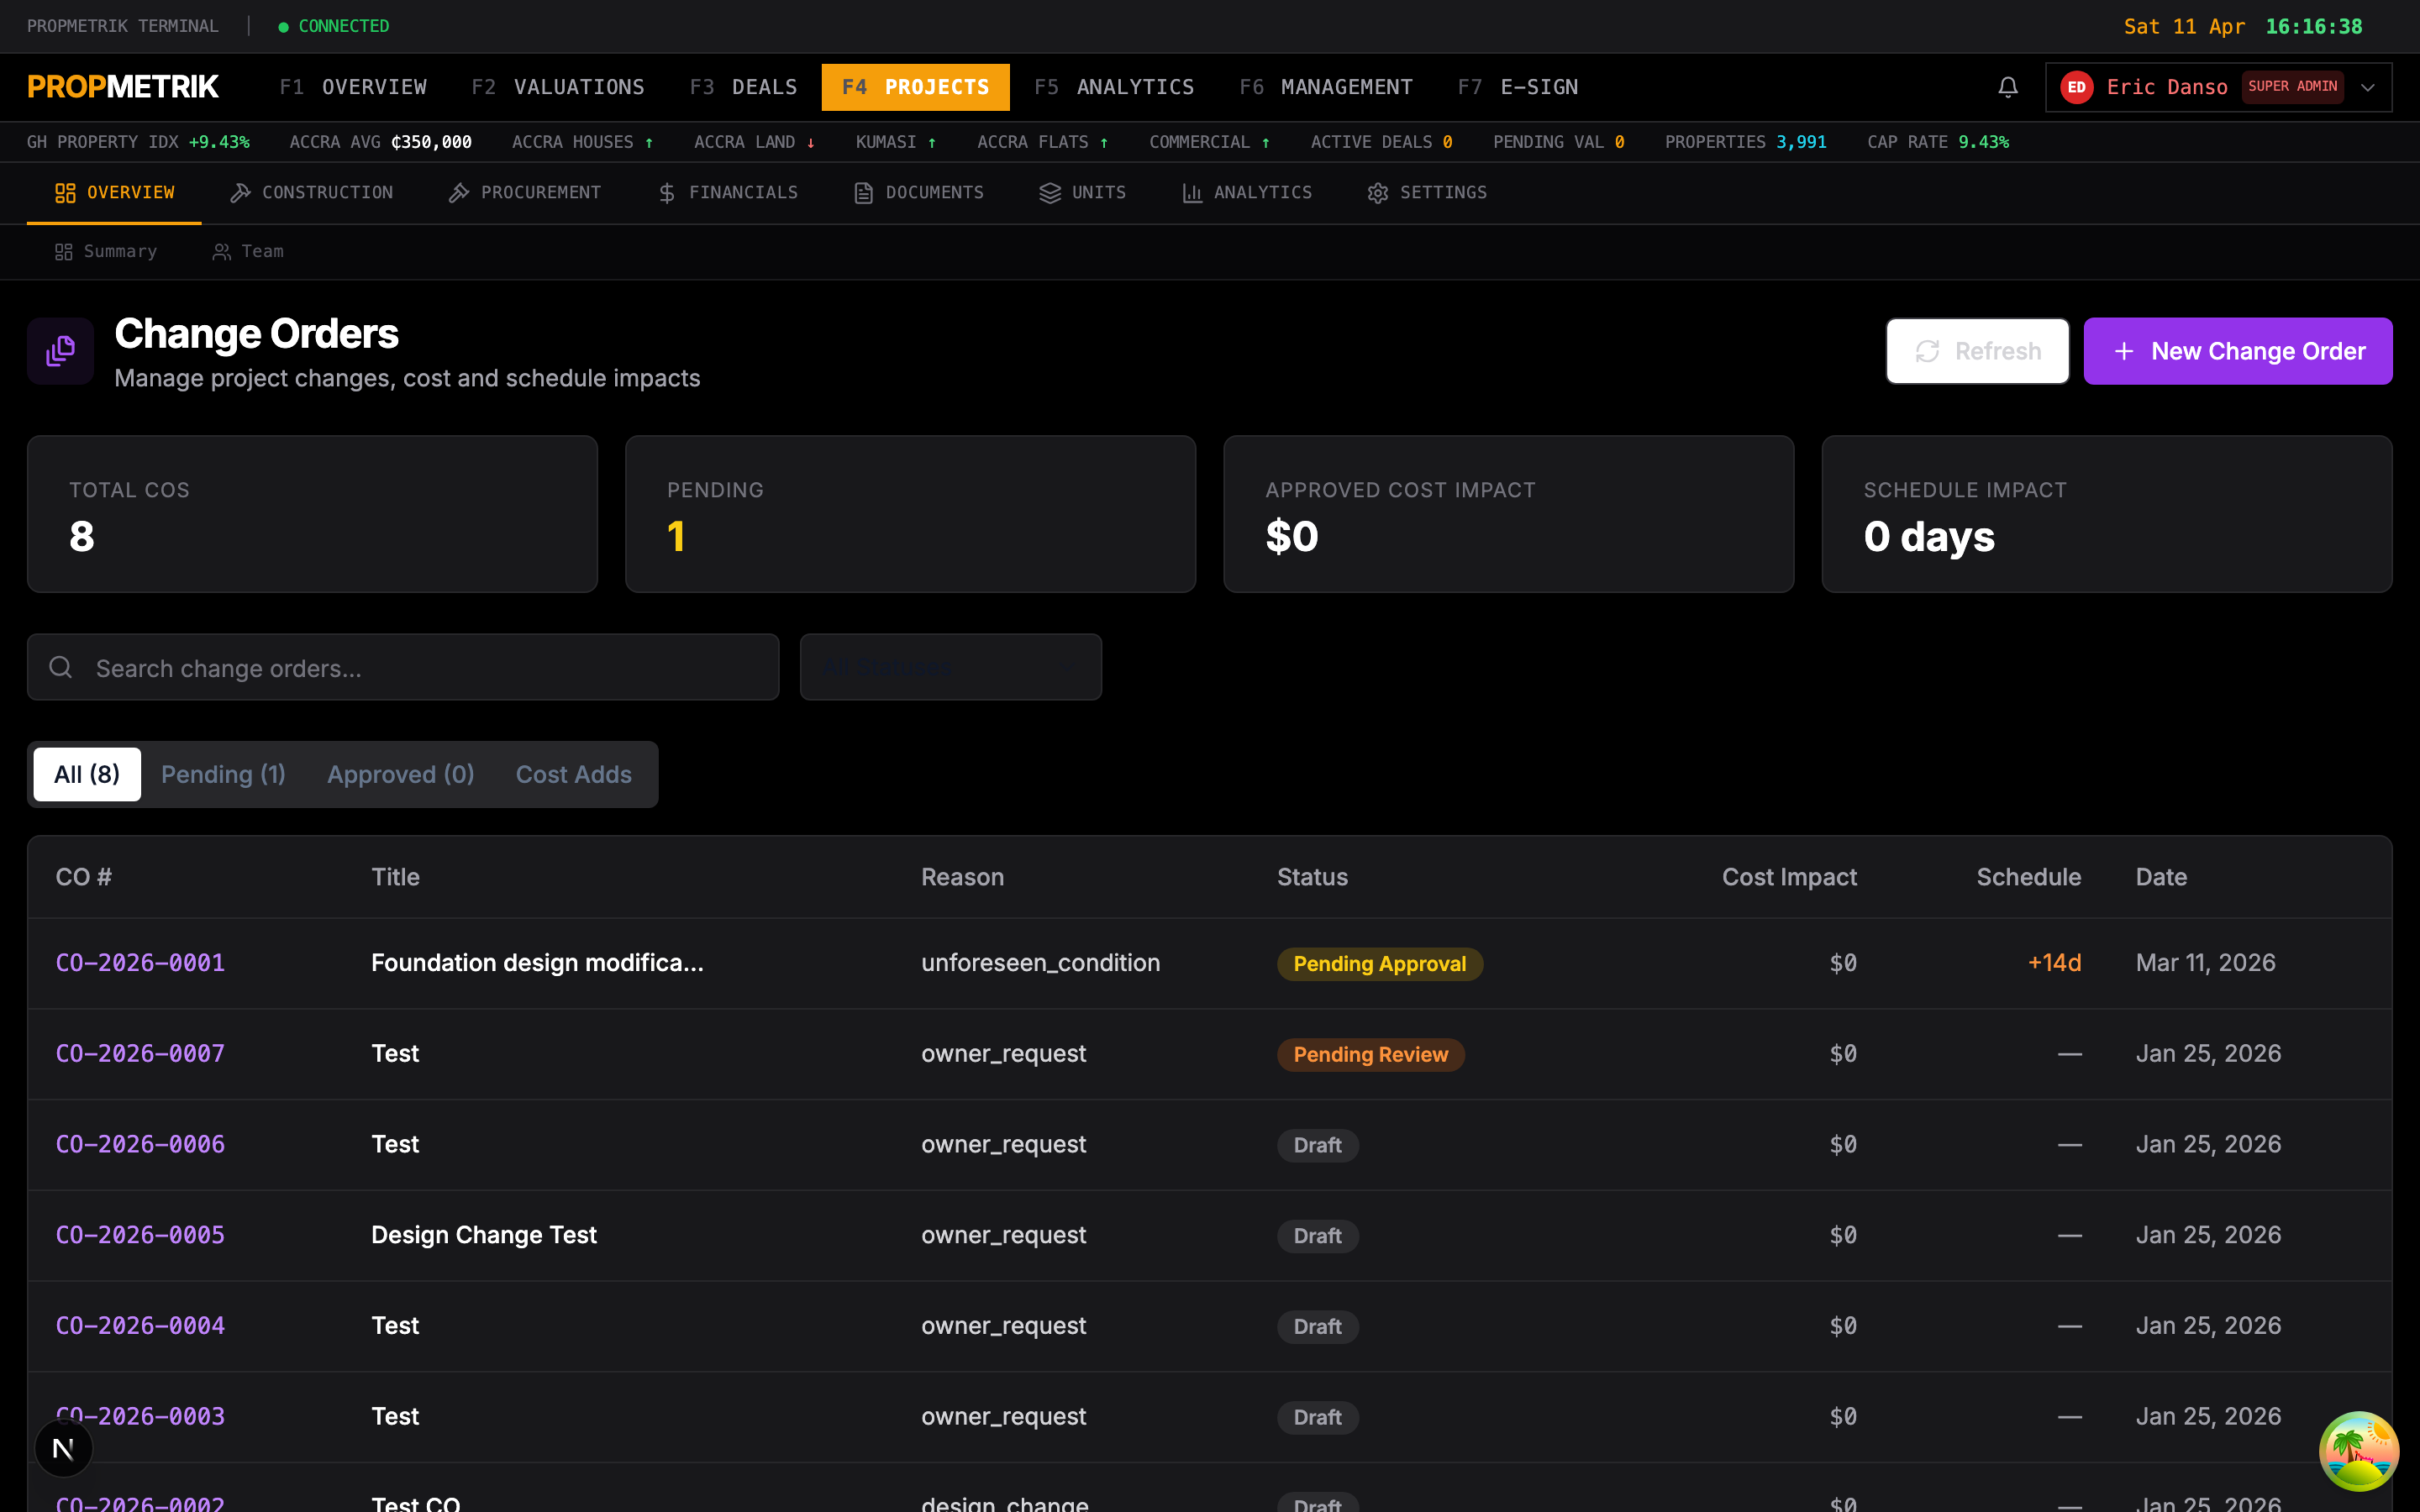Click the Pending Review status badge
The height and width of the screenshot is (1512, 2420).
point(1370,1055)
